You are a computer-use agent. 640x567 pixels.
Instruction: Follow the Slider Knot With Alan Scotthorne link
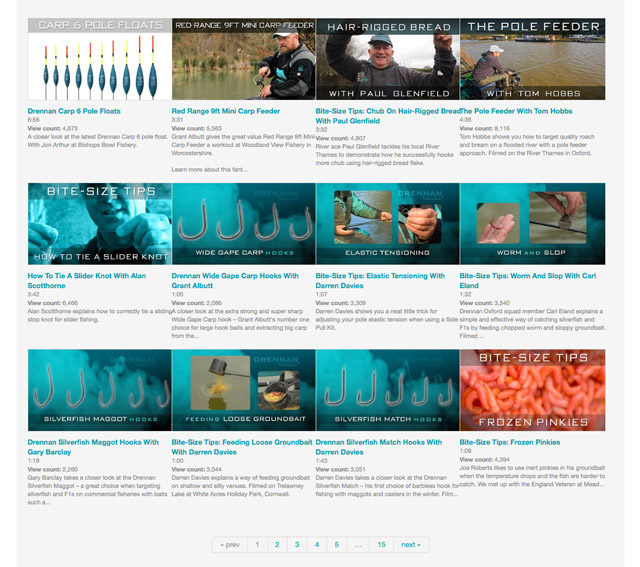[x=87, y=280]
